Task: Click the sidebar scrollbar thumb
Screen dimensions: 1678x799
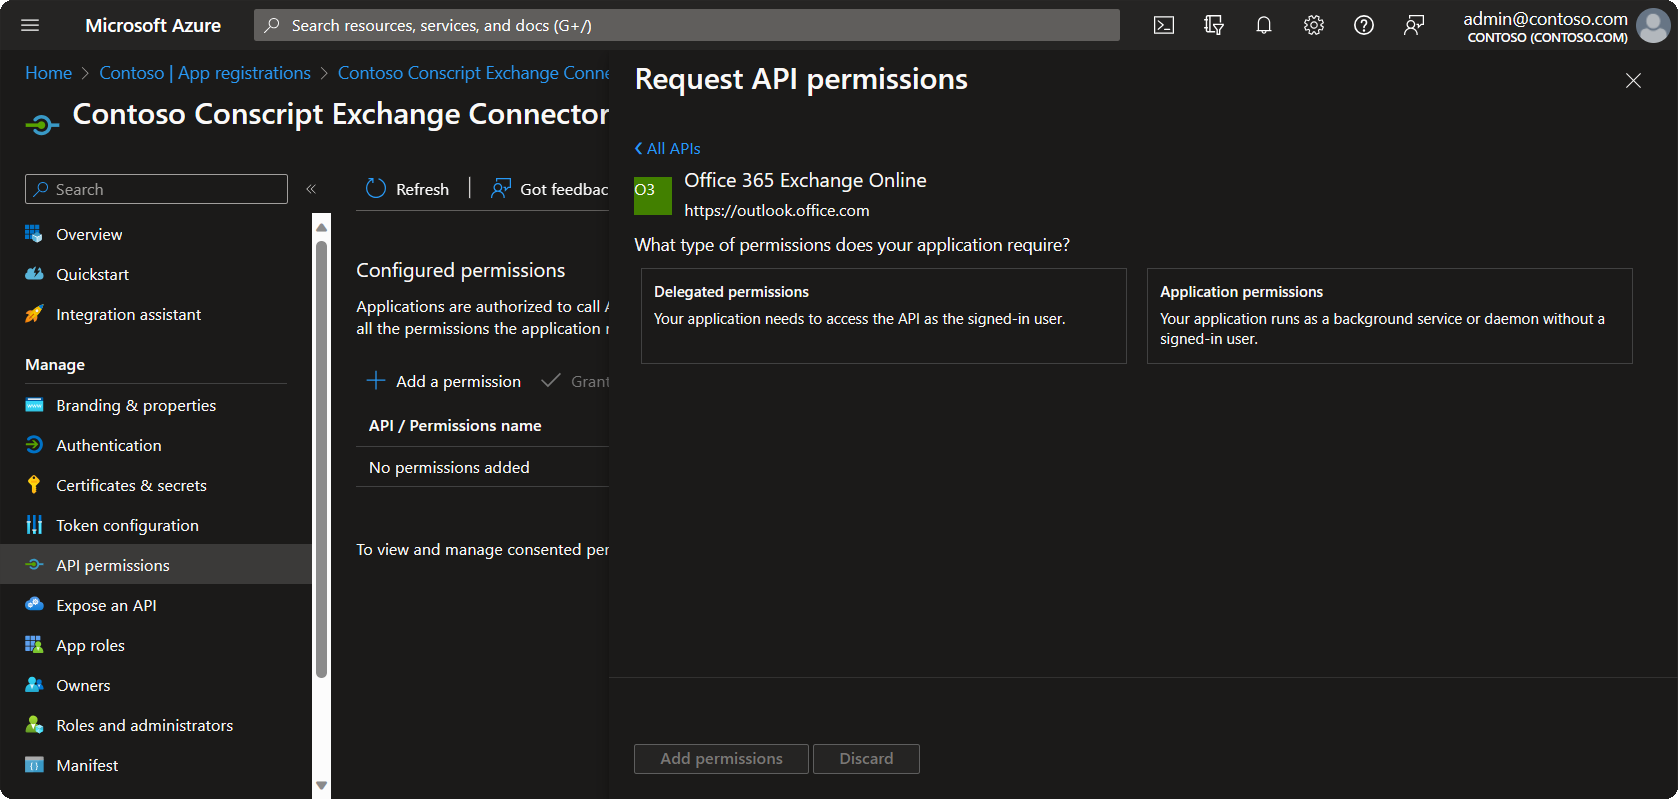Action: [x=321, y=459]
